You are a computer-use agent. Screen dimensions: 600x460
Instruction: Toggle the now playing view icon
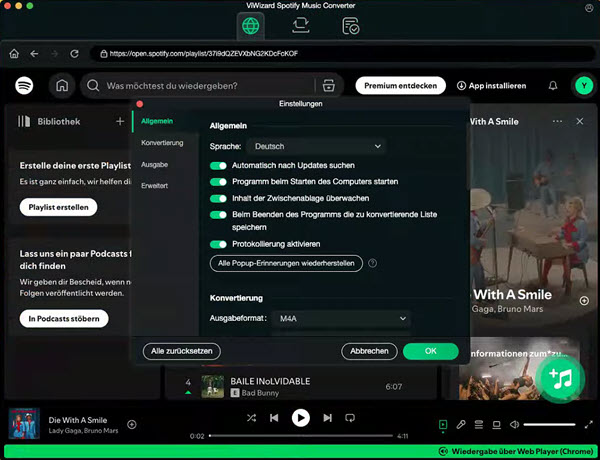click(443, 424)
